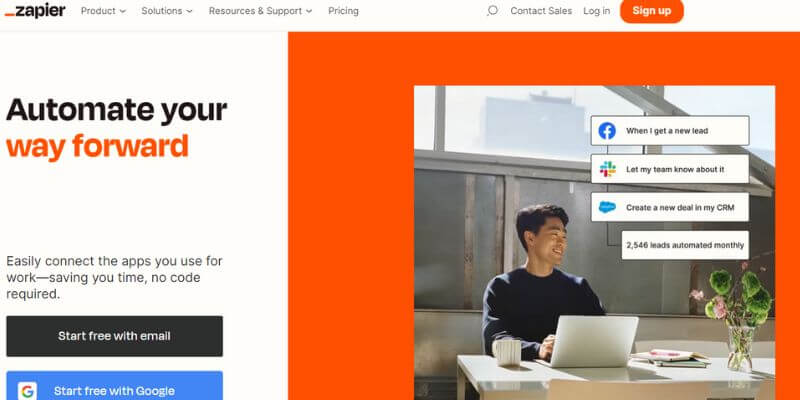The width and height of the screenshot is (800, 400).
Task: Click the Zapier logo
Action: click(x=35, y=11)
